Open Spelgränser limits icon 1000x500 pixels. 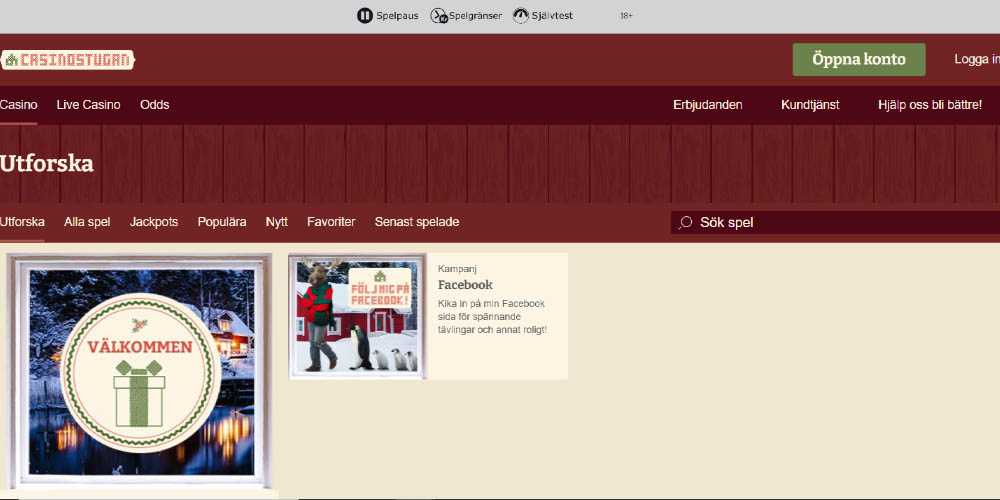coord(439,16)
